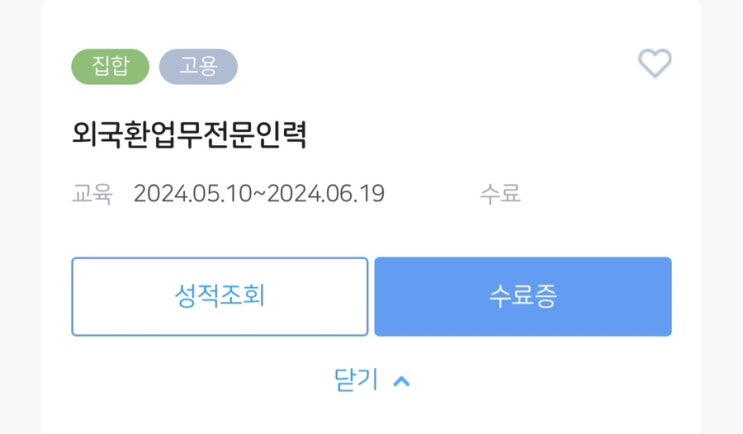The image size is (743, 434).
Task: Select the 고용 category label
Action: (x=198, y=66)
